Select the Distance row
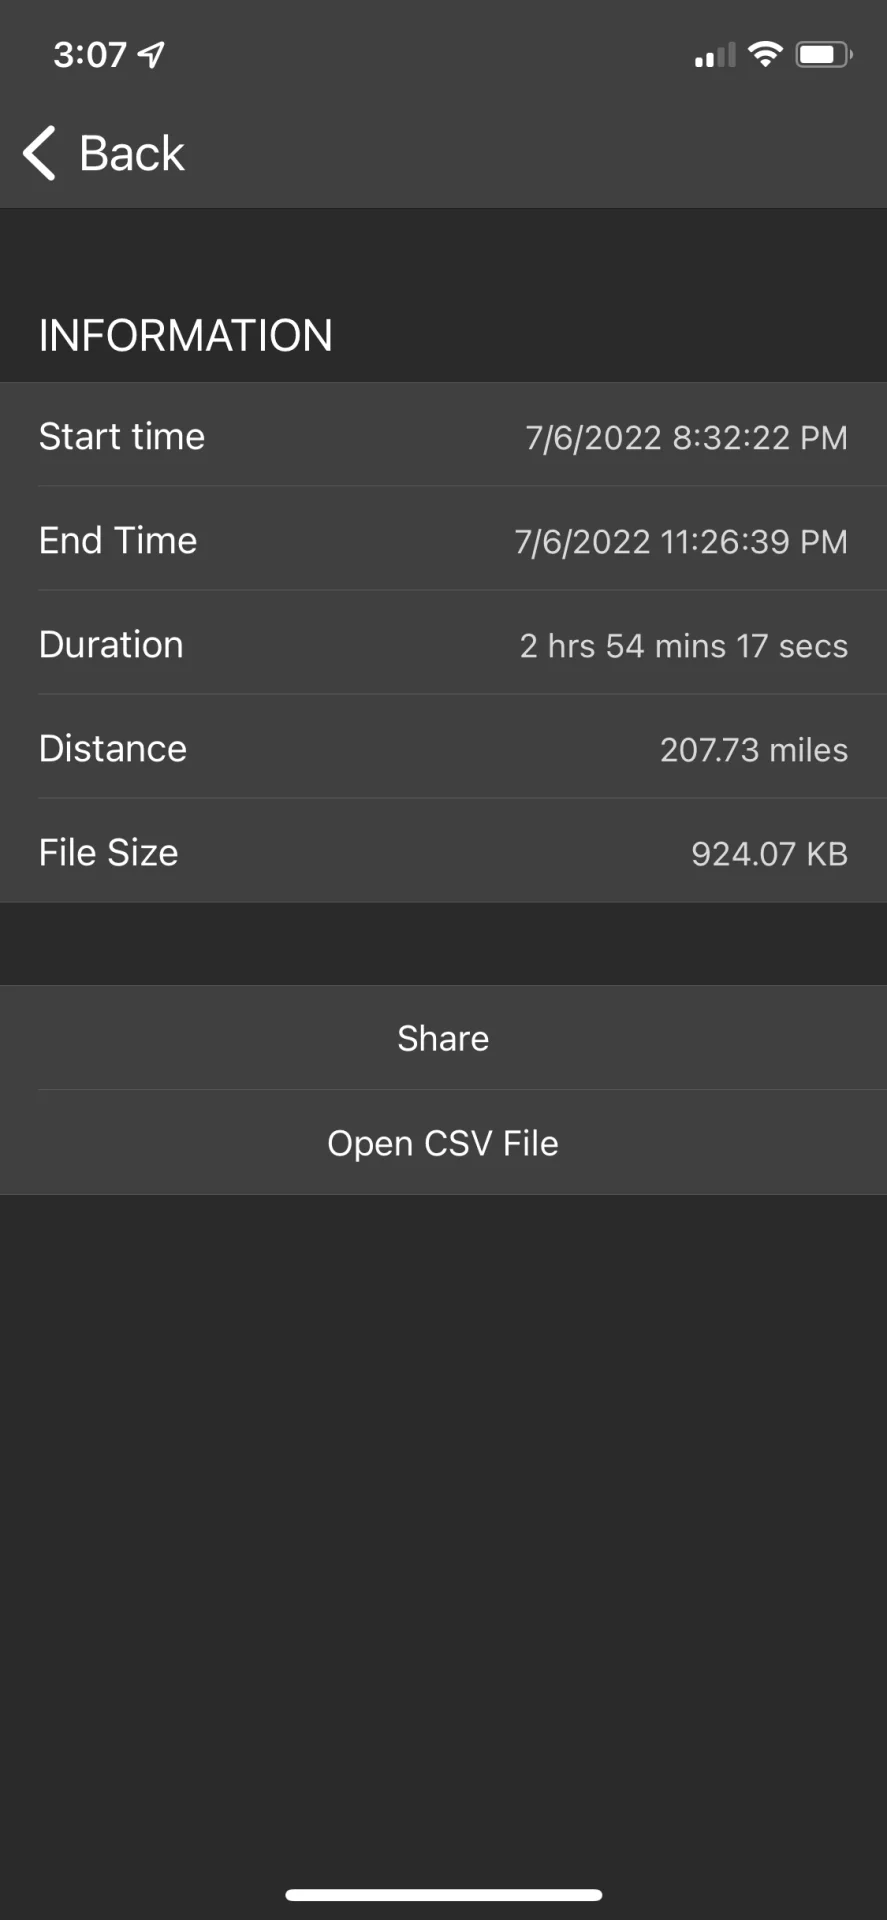The image size is (887, 1920). (x=443, y=747)
